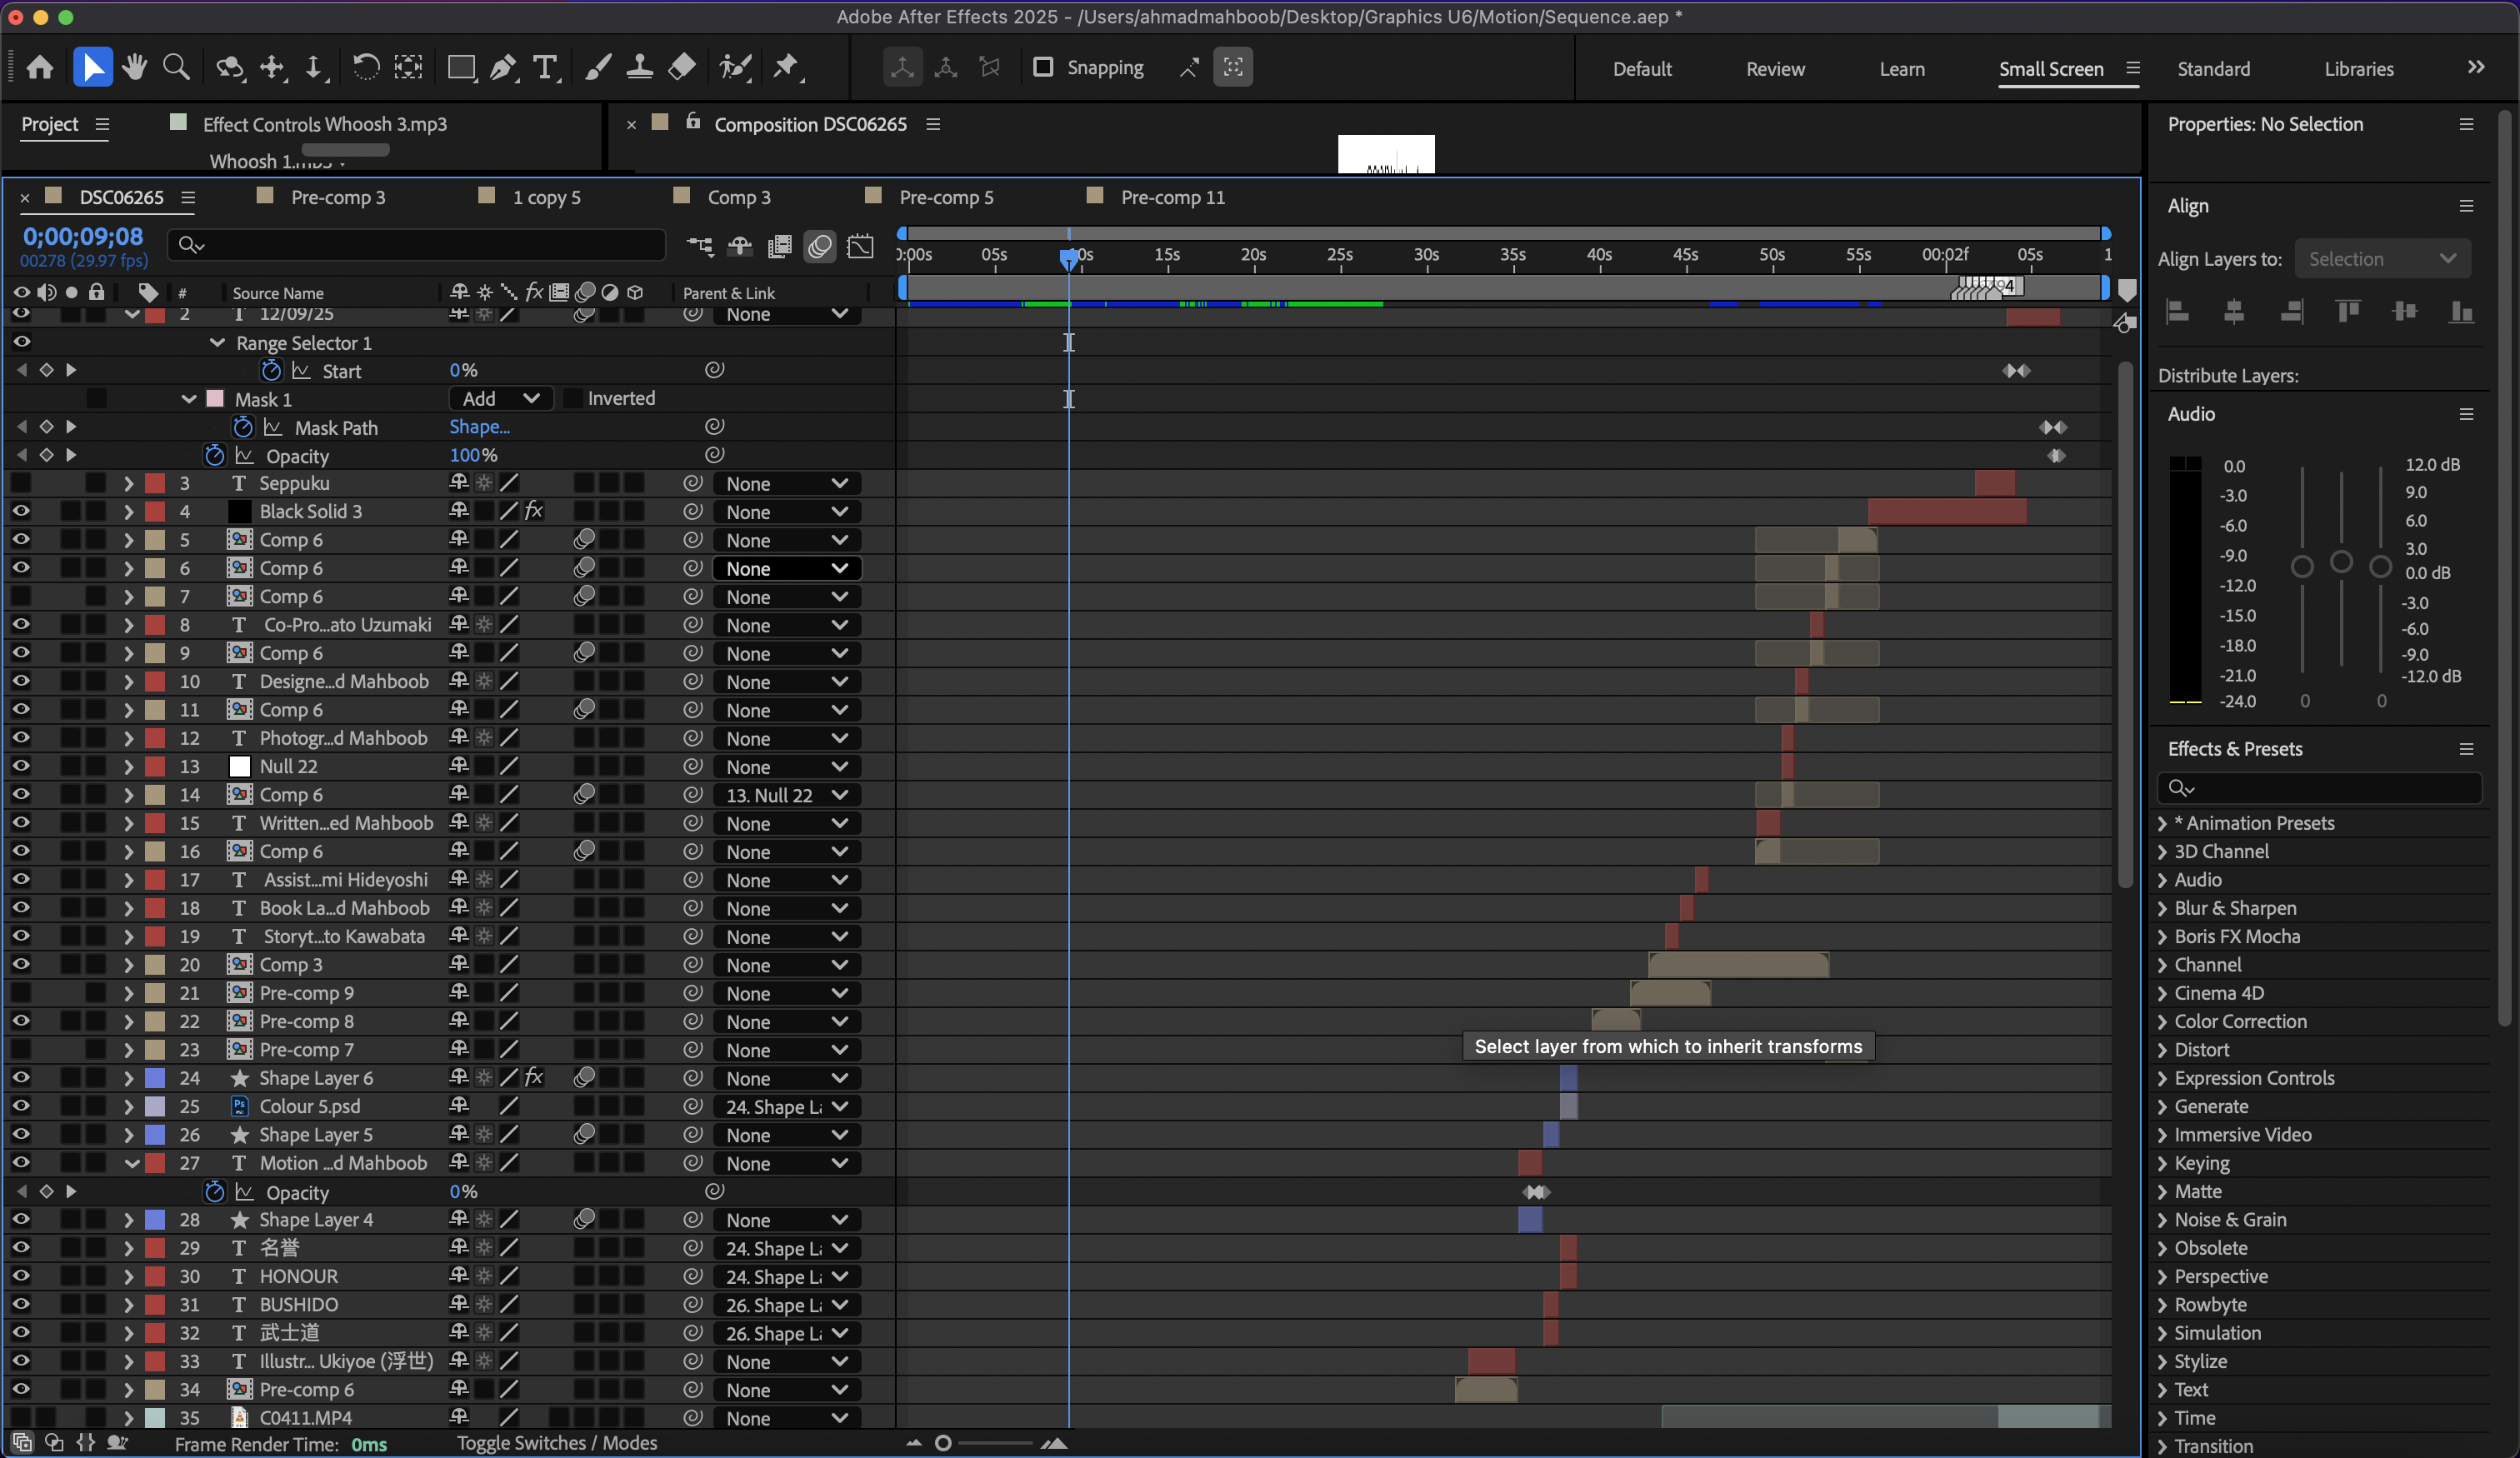Check the Inverted box for Mask 1
2520x1458 pixels.
tap(573, 398)
